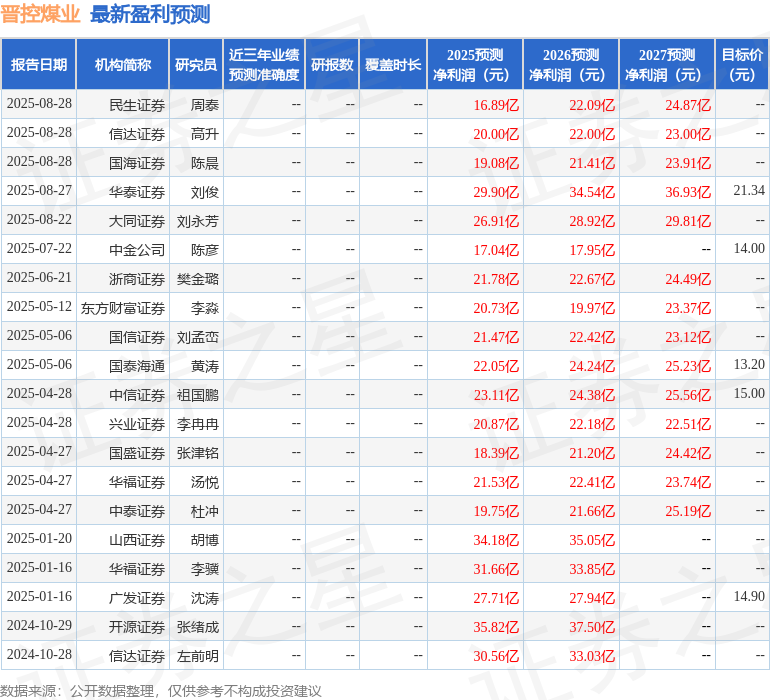Select researcher 汤悦
This screenshot has width=770, height=700.
(205, 481)
